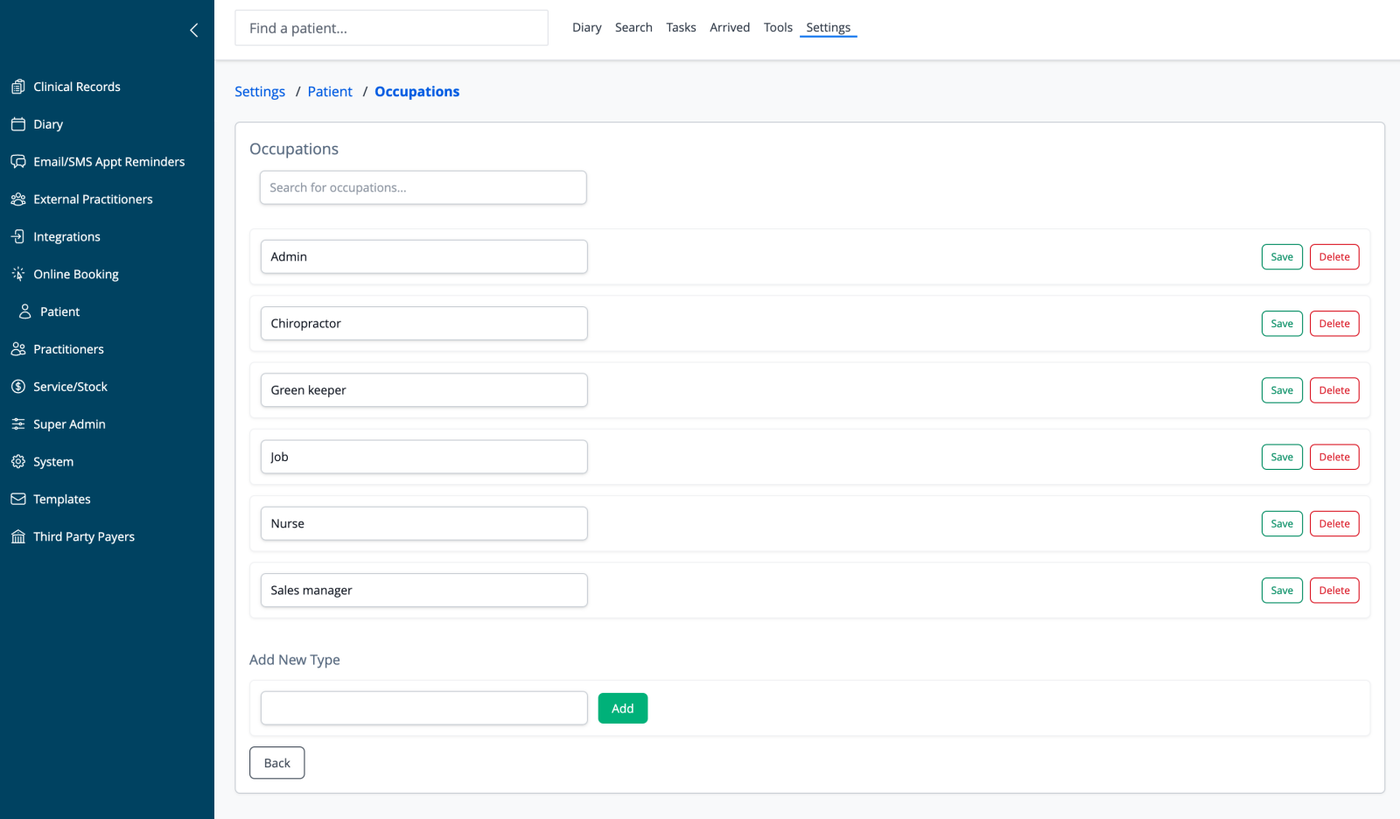Click the Service/Stock dollar icon
This screenshot has width=1400, height=819.
coord(18,387)
